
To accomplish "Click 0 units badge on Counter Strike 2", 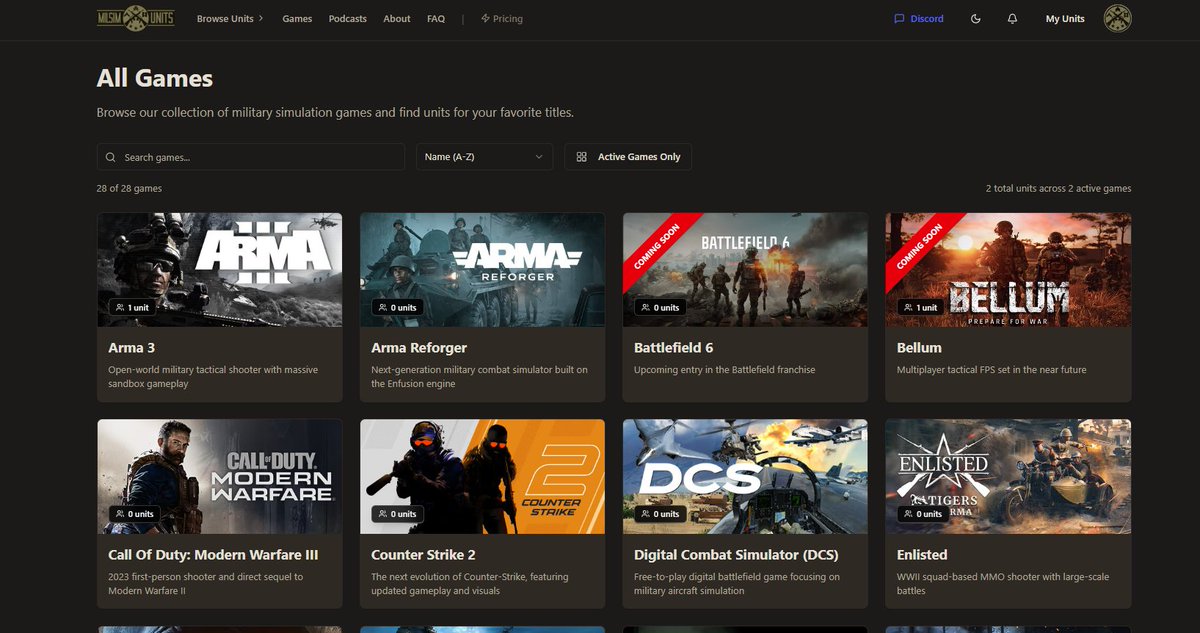I will point(397,514).
